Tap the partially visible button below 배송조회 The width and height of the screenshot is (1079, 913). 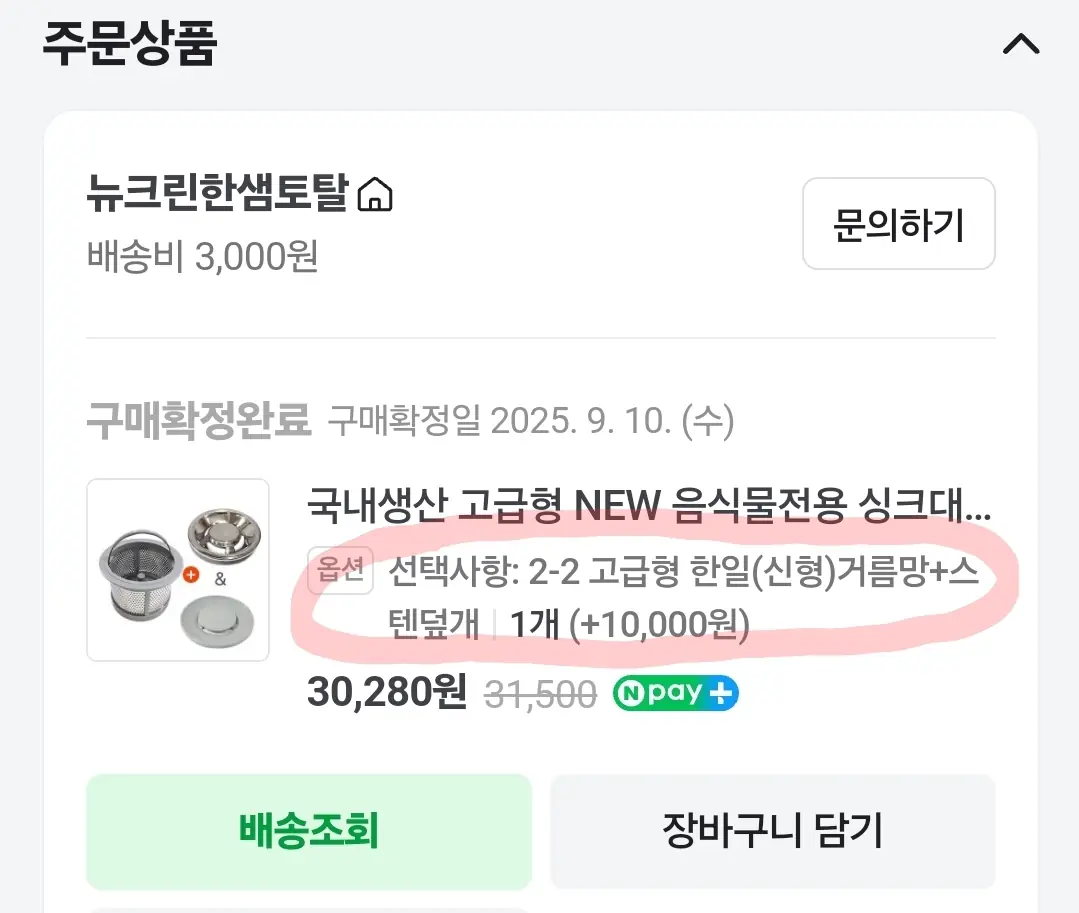[308, 908]
